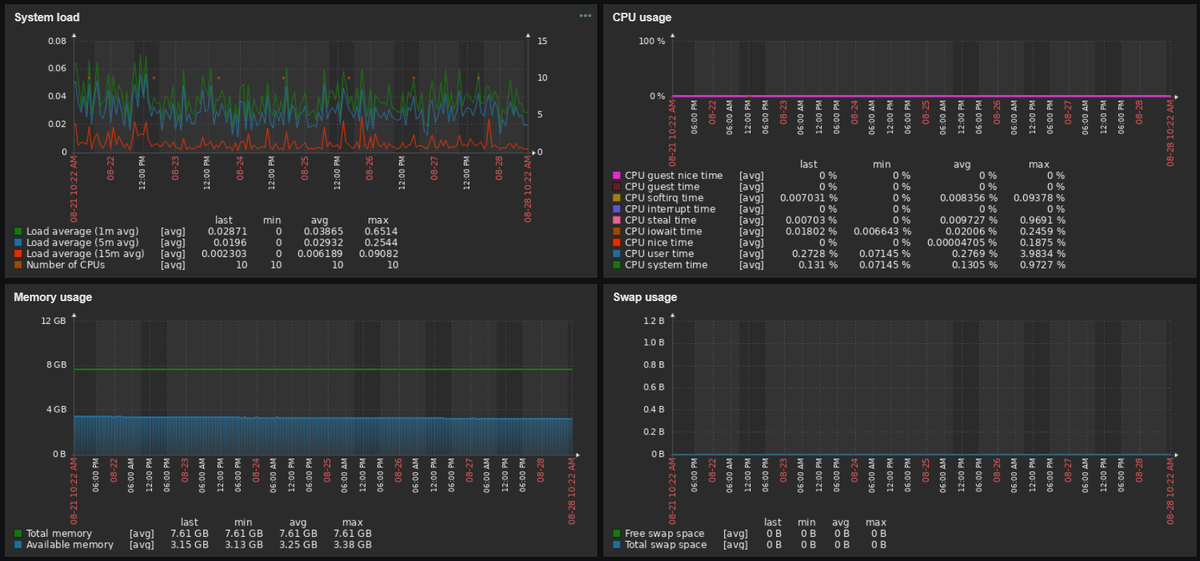Select the CPU steal time label
1200x561 pixels.
660,220
